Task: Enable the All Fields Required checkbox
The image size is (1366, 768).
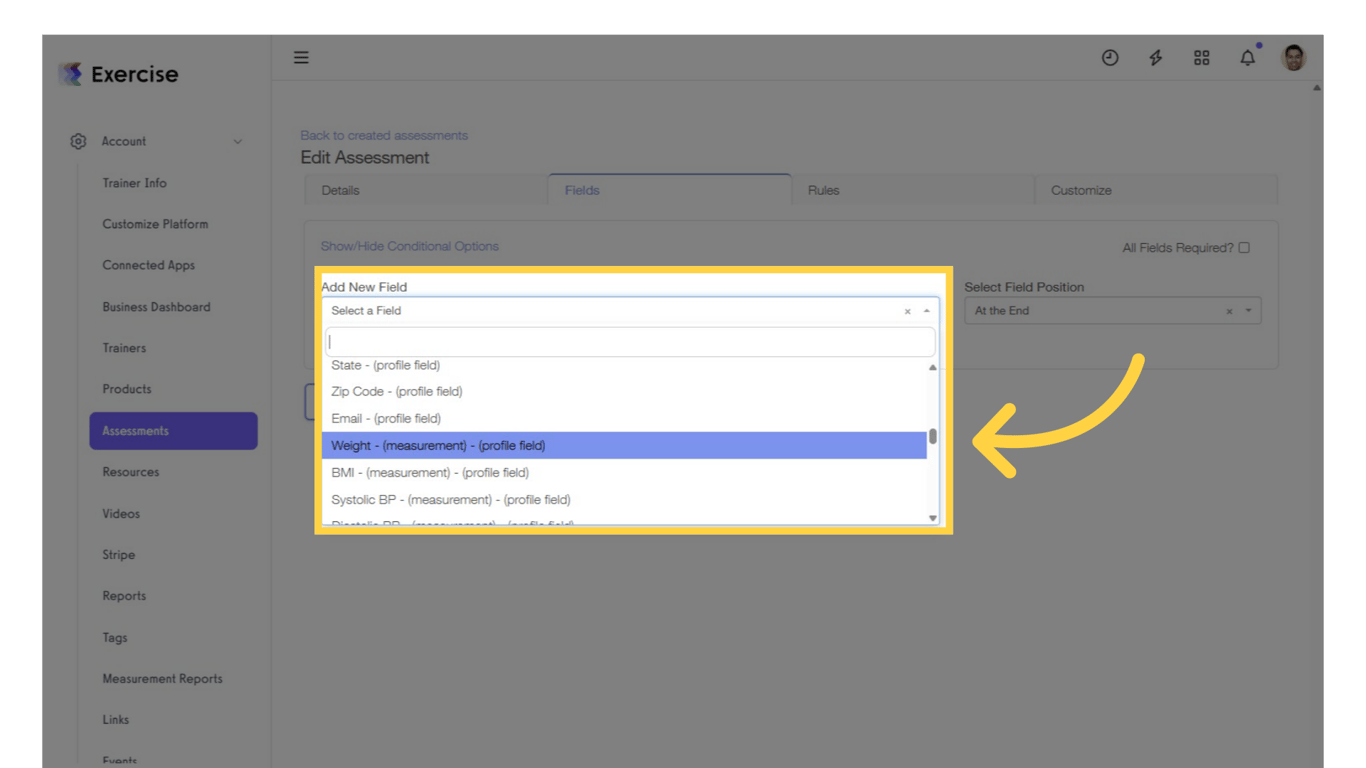Action: [1243, 247]
